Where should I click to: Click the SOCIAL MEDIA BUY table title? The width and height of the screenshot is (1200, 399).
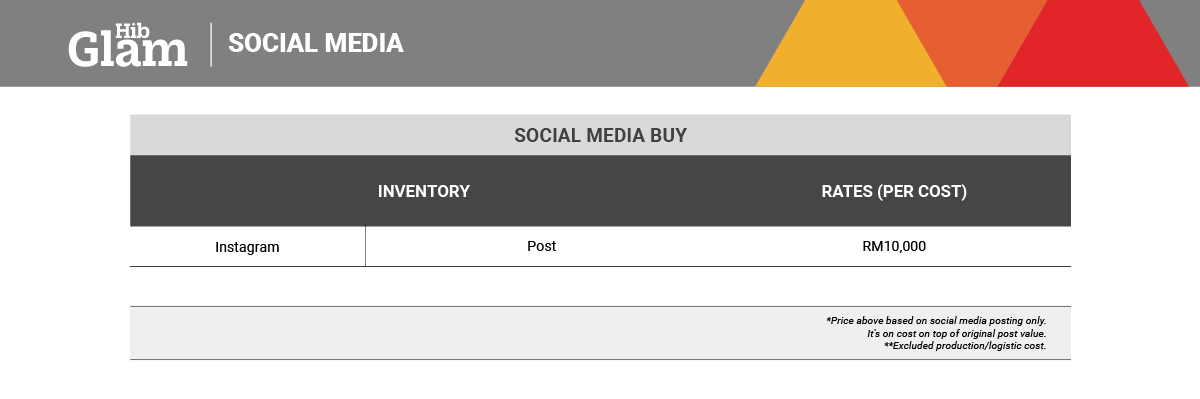[x=600, y=135]
